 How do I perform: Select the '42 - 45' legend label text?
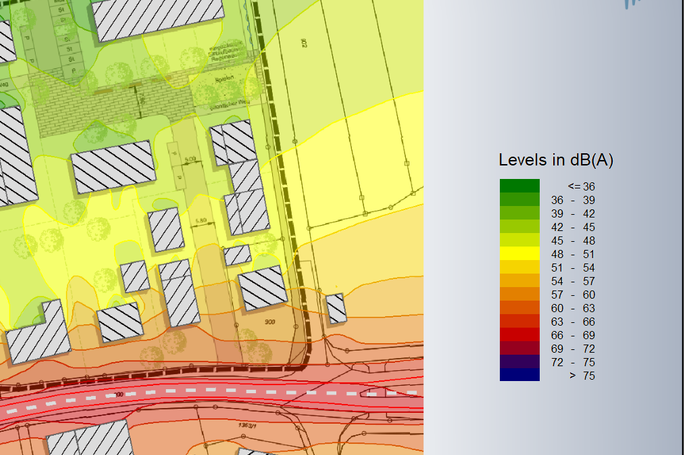[x=573, y=227]
